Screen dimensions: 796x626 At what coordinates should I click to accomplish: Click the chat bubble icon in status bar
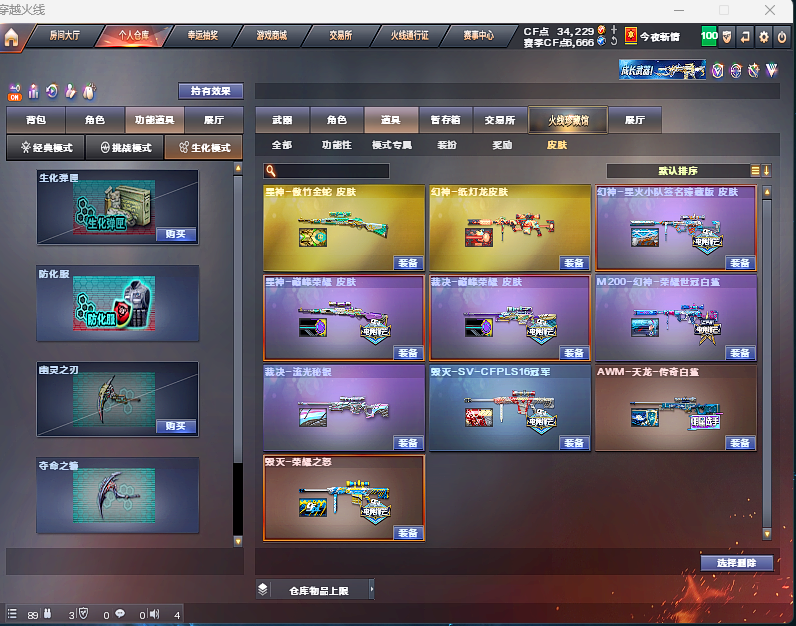120,614
